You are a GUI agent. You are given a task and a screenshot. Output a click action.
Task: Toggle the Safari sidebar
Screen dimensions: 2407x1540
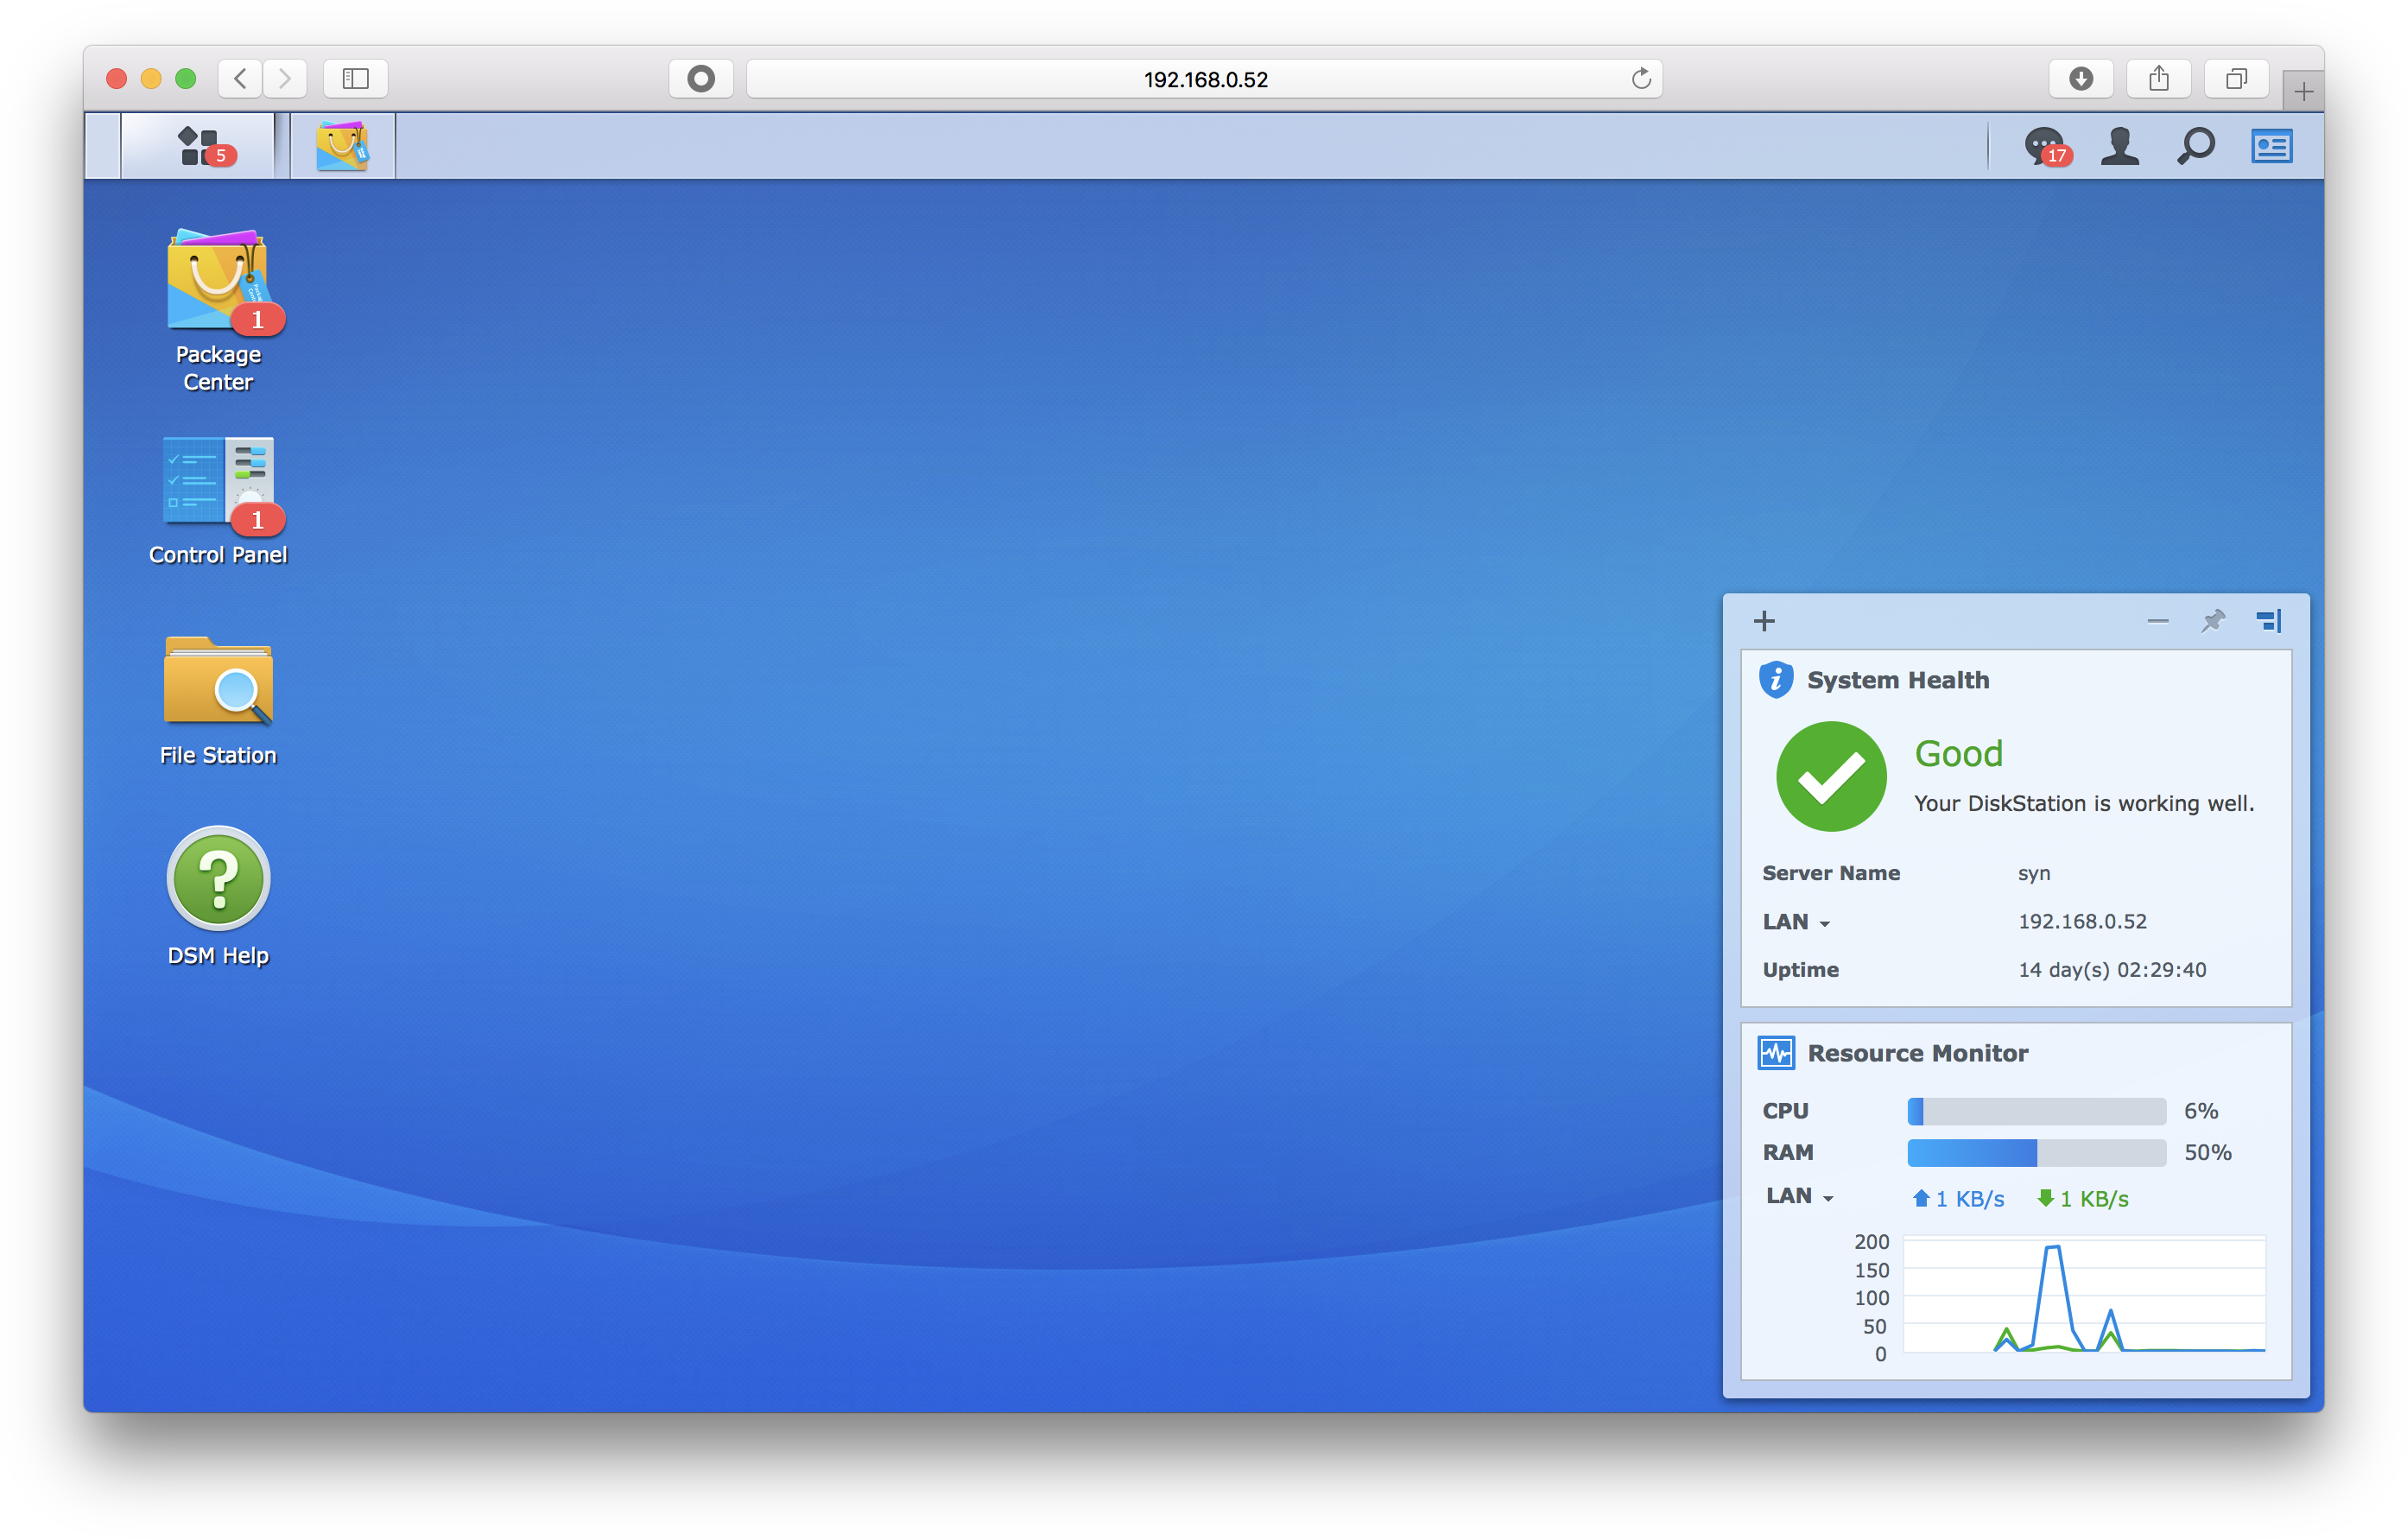[354, 78]
